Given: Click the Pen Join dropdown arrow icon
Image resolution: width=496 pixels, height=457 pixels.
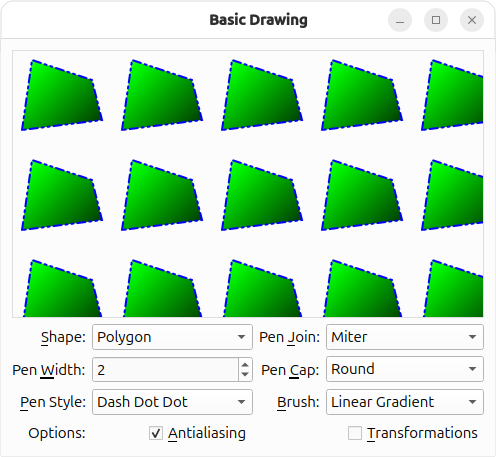Looking at the screenshot, I should click(x=472, y=337).
